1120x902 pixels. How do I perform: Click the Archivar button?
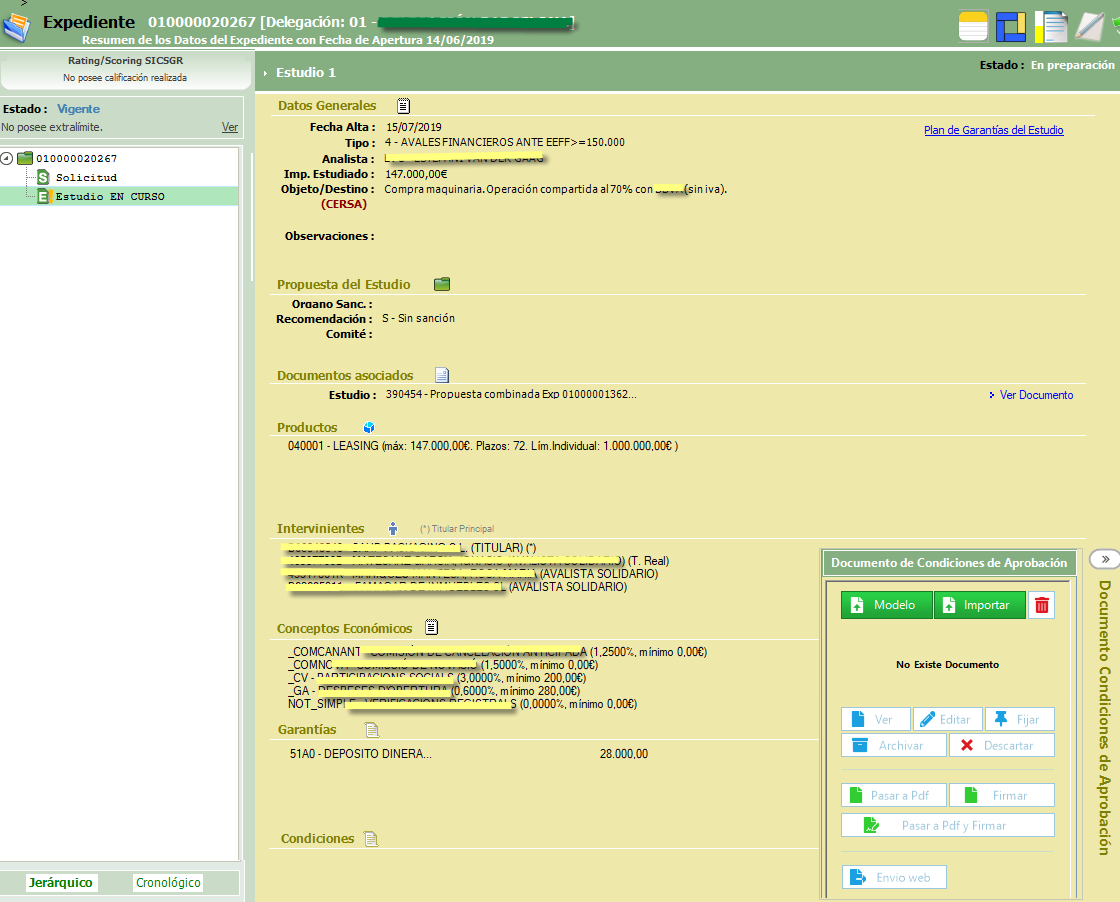894,745
